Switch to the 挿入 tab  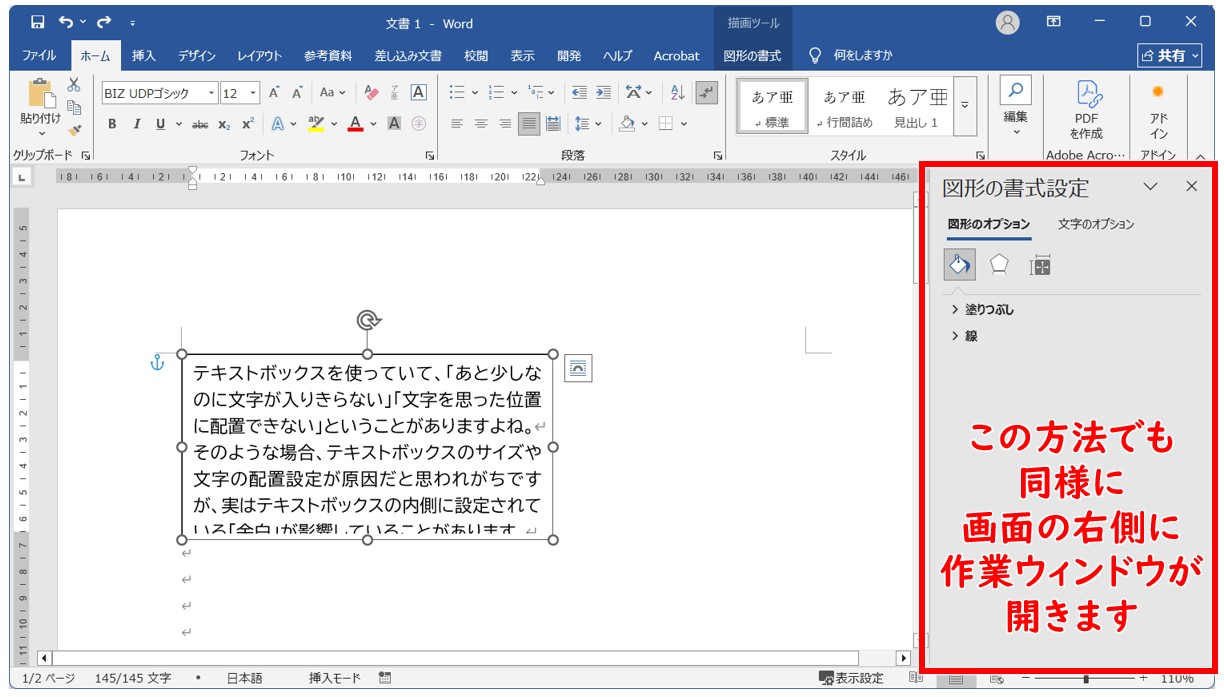pyautogui.click(x=144, y=56)
